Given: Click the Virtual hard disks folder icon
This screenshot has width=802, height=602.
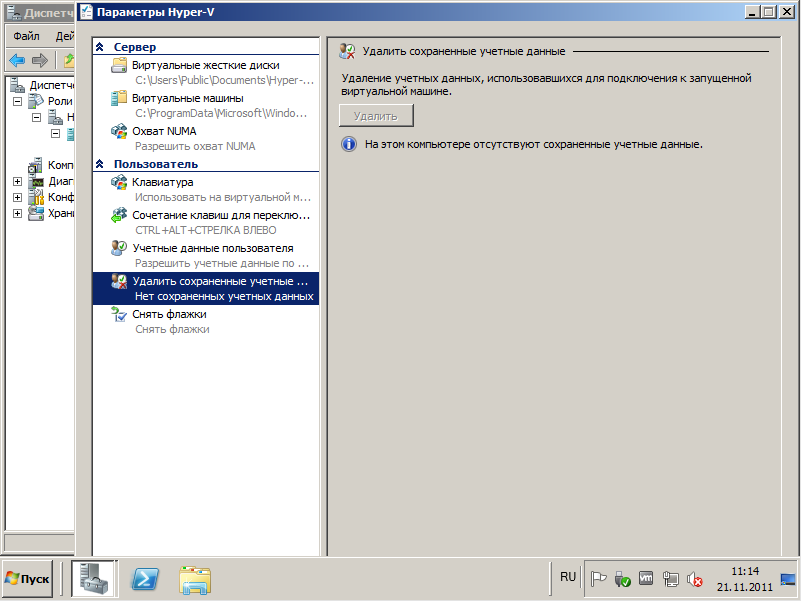Looking at the screenshot, I should tap(119, 65).
